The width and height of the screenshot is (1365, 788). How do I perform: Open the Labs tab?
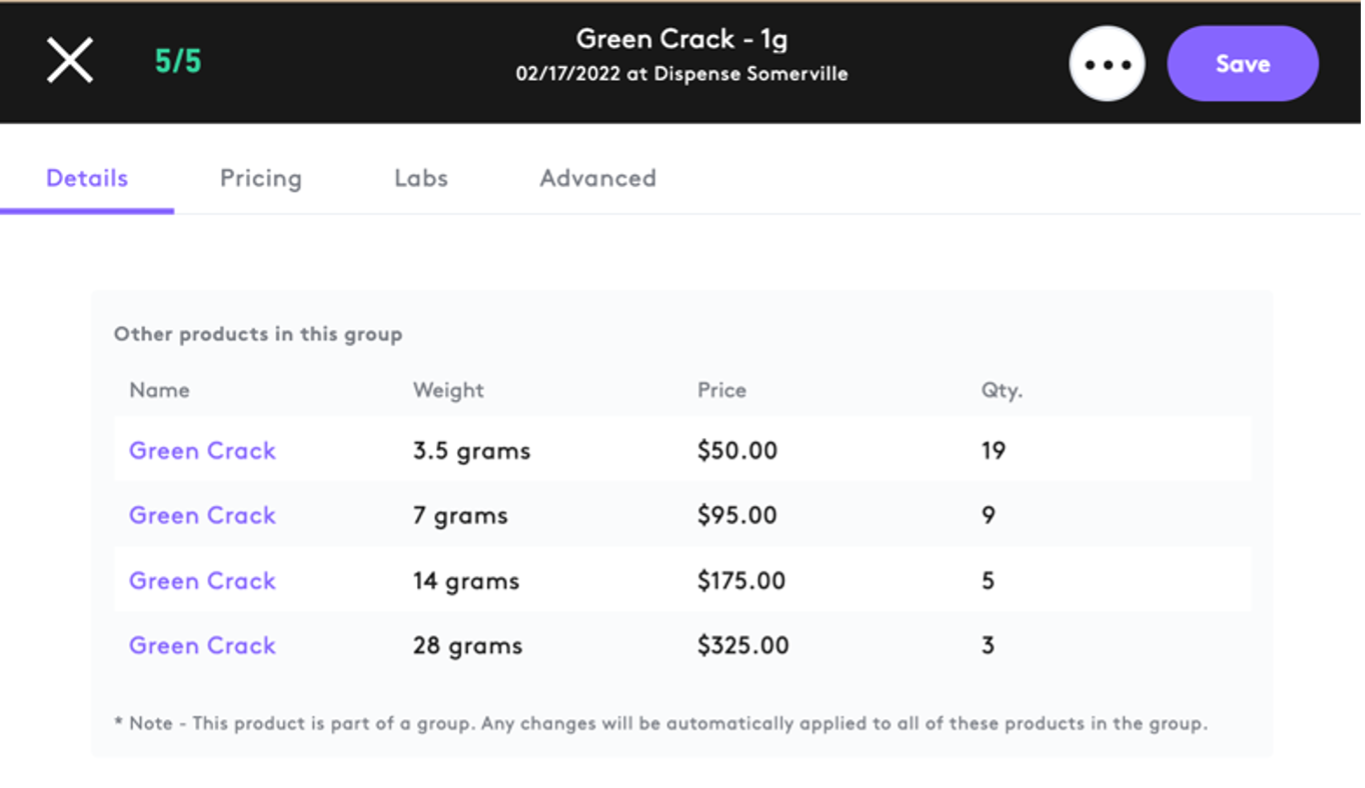421,178
